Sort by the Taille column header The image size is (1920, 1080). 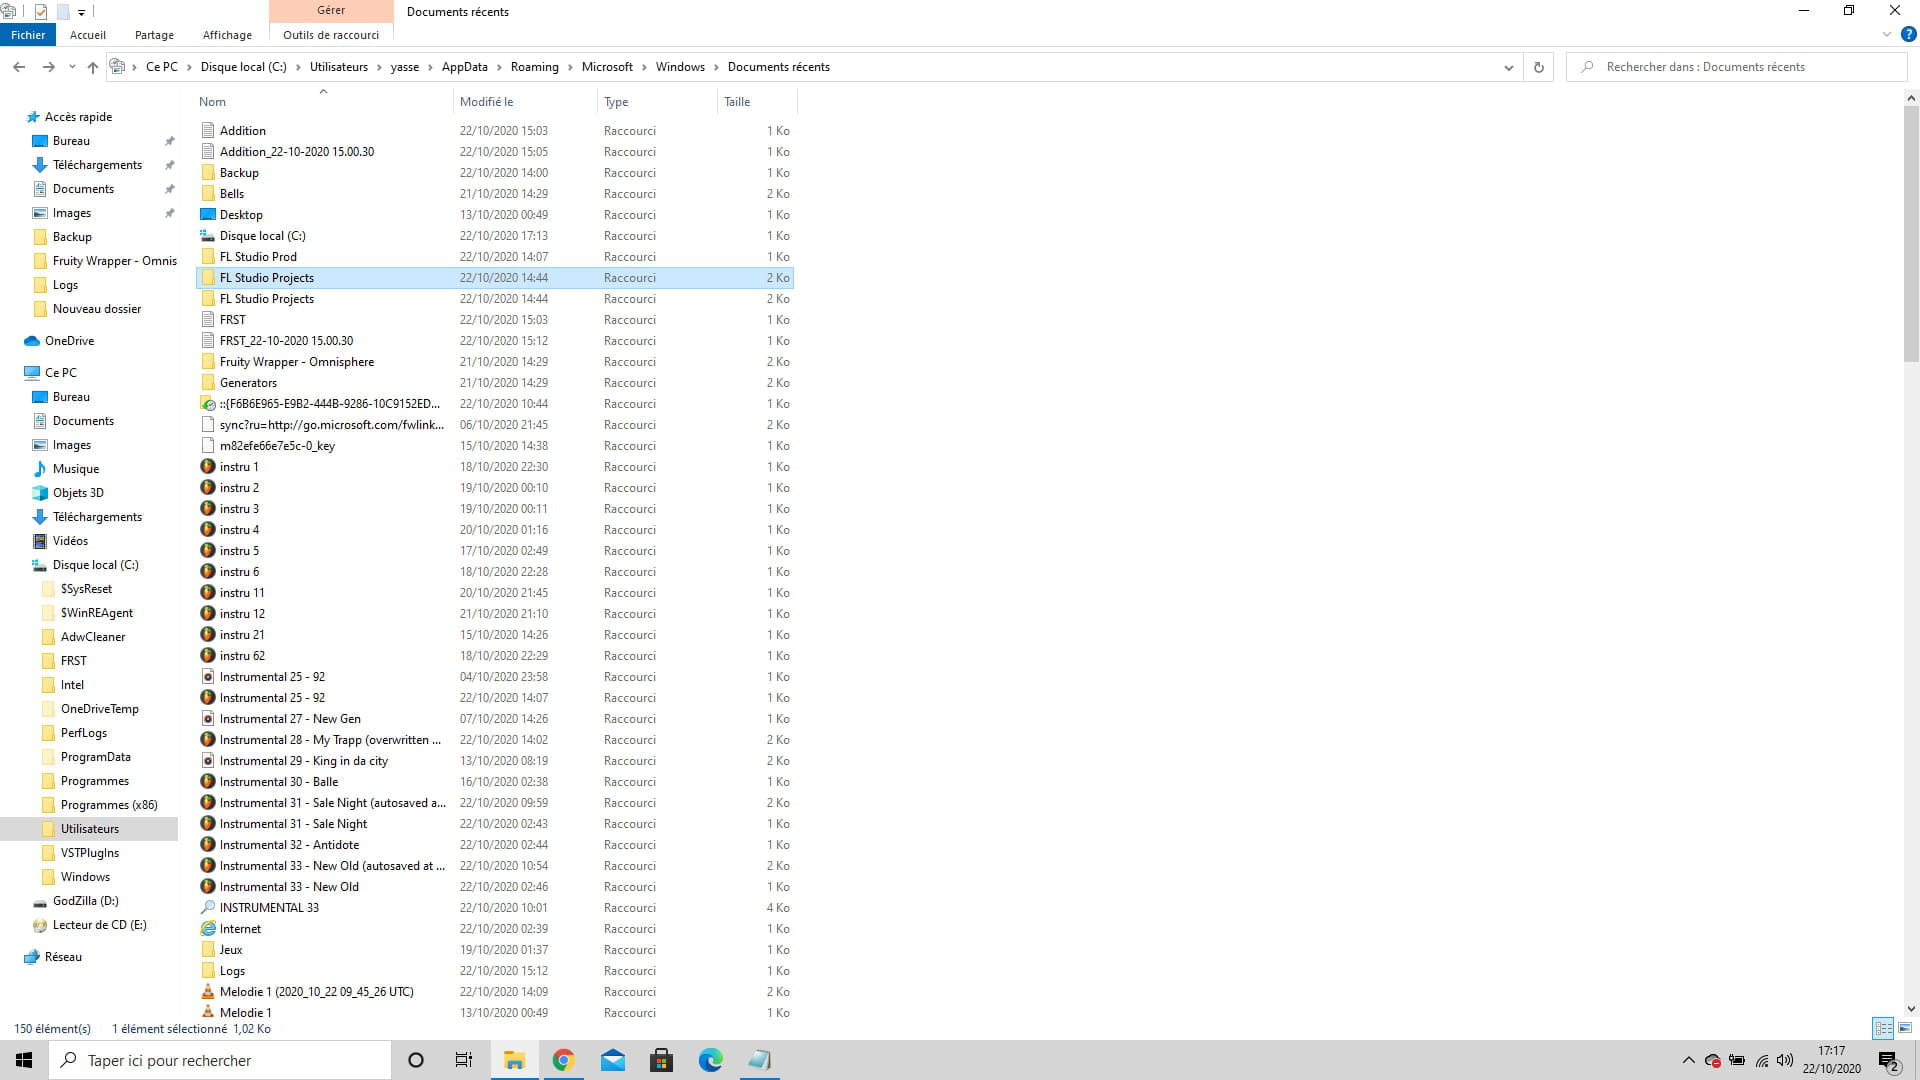(x=756, y=102)
